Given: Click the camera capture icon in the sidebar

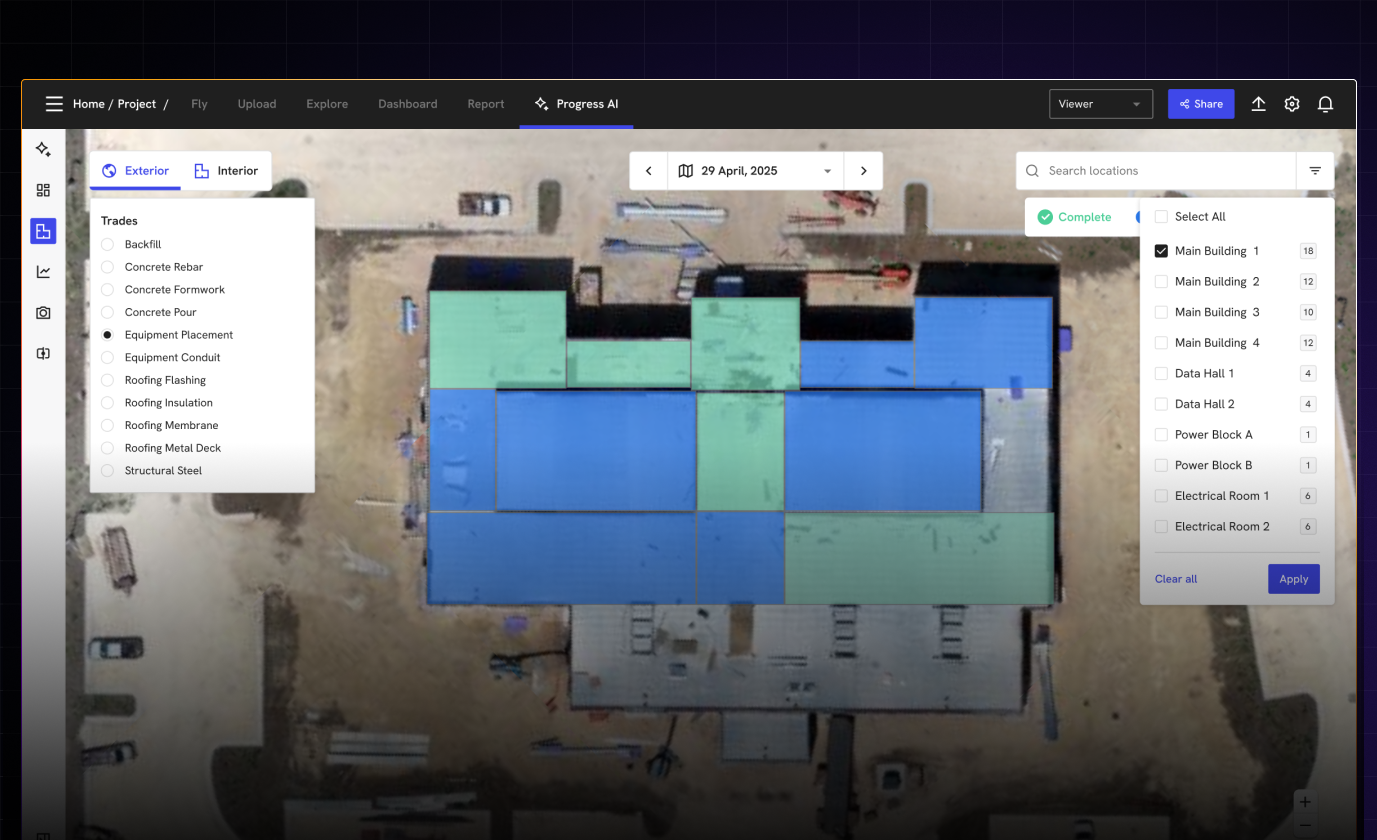Looking at the screenshot, I should (43, 312).
